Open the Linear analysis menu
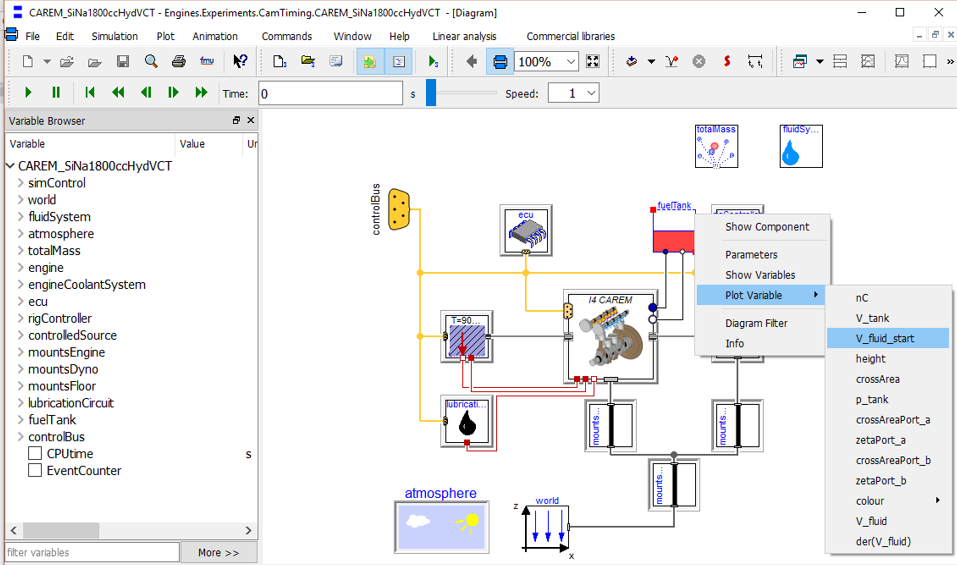The height and width of the screenshot is (565, 957). 464,36
